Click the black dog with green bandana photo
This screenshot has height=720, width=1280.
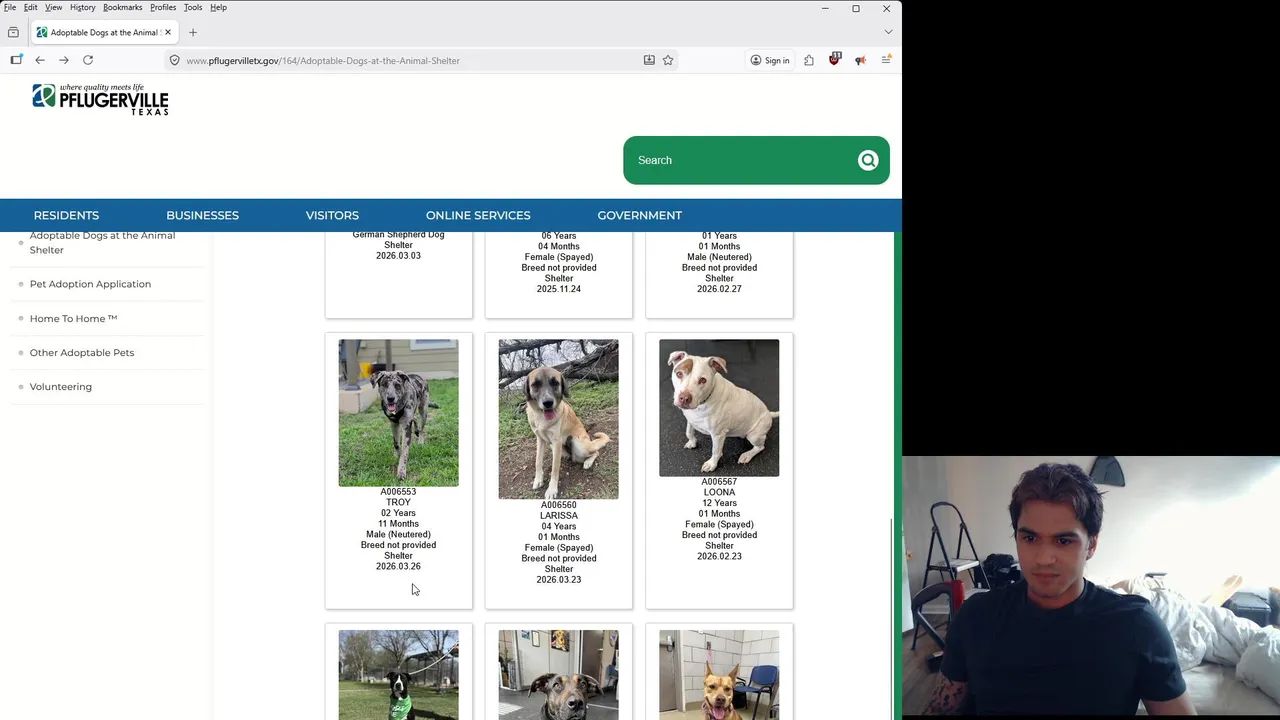pos(398,675)
